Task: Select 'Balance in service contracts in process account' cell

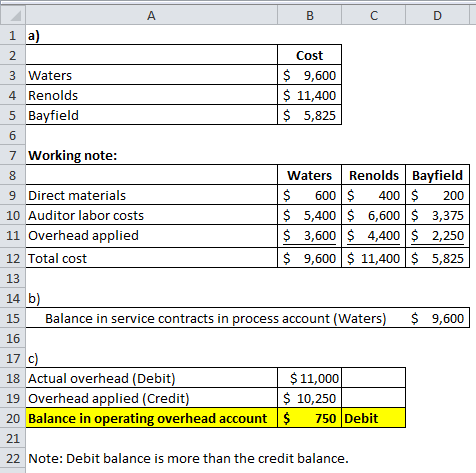Action: [215, 318]
